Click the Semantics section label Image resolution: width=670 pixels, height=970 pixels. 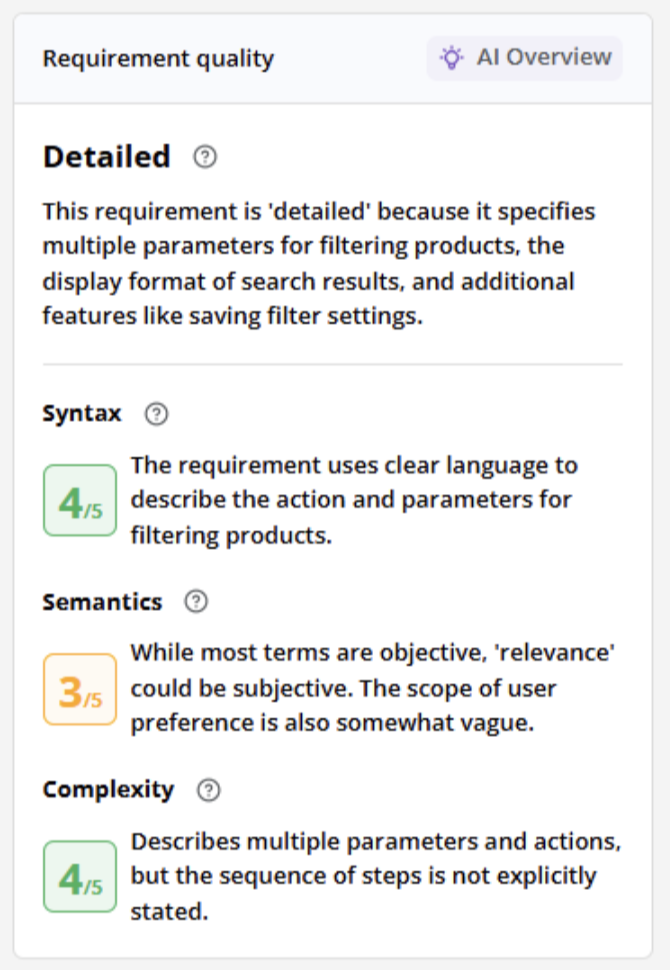click(102, 601)
